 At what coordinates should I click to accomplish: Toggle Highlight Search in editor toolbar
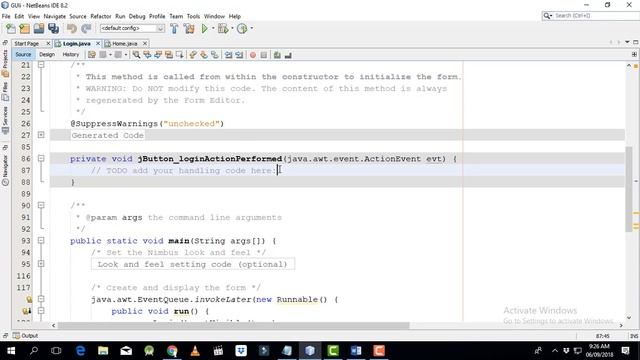tap(169, 55)
